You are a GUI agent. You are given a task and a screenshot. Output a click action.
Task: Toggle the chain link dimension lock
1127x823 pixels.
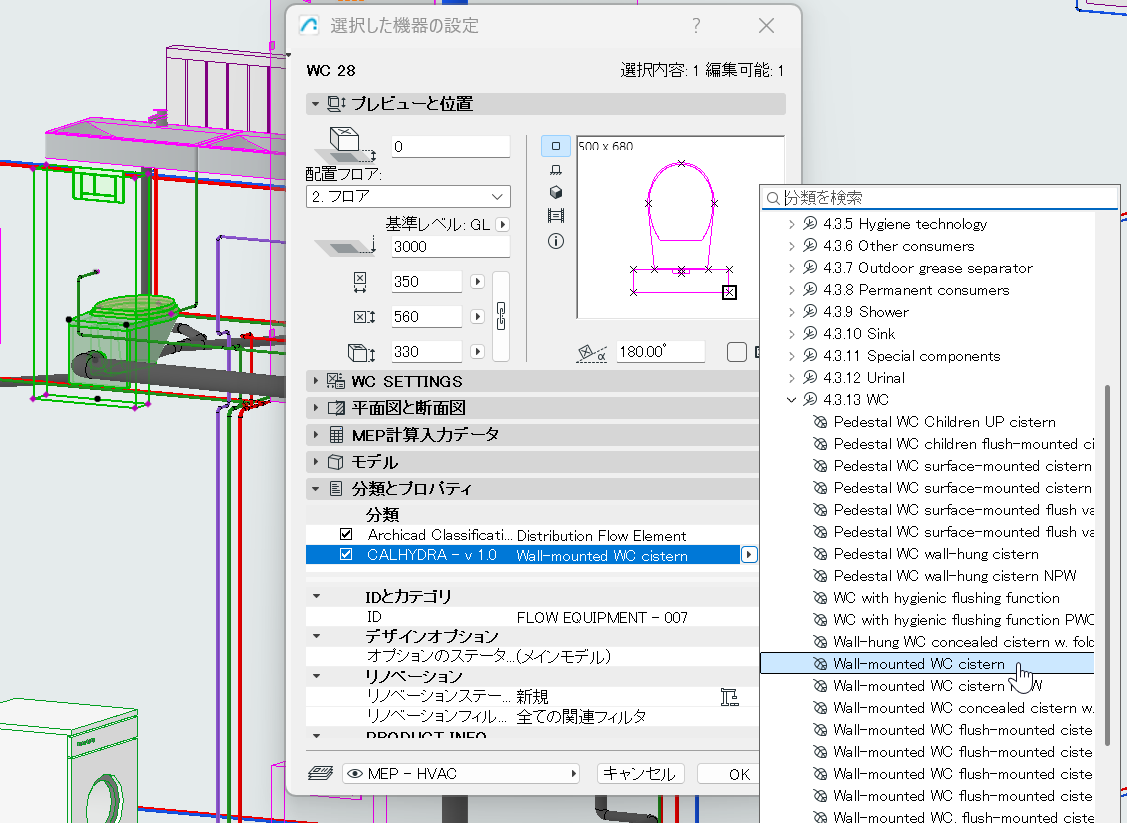click(501, 316)
